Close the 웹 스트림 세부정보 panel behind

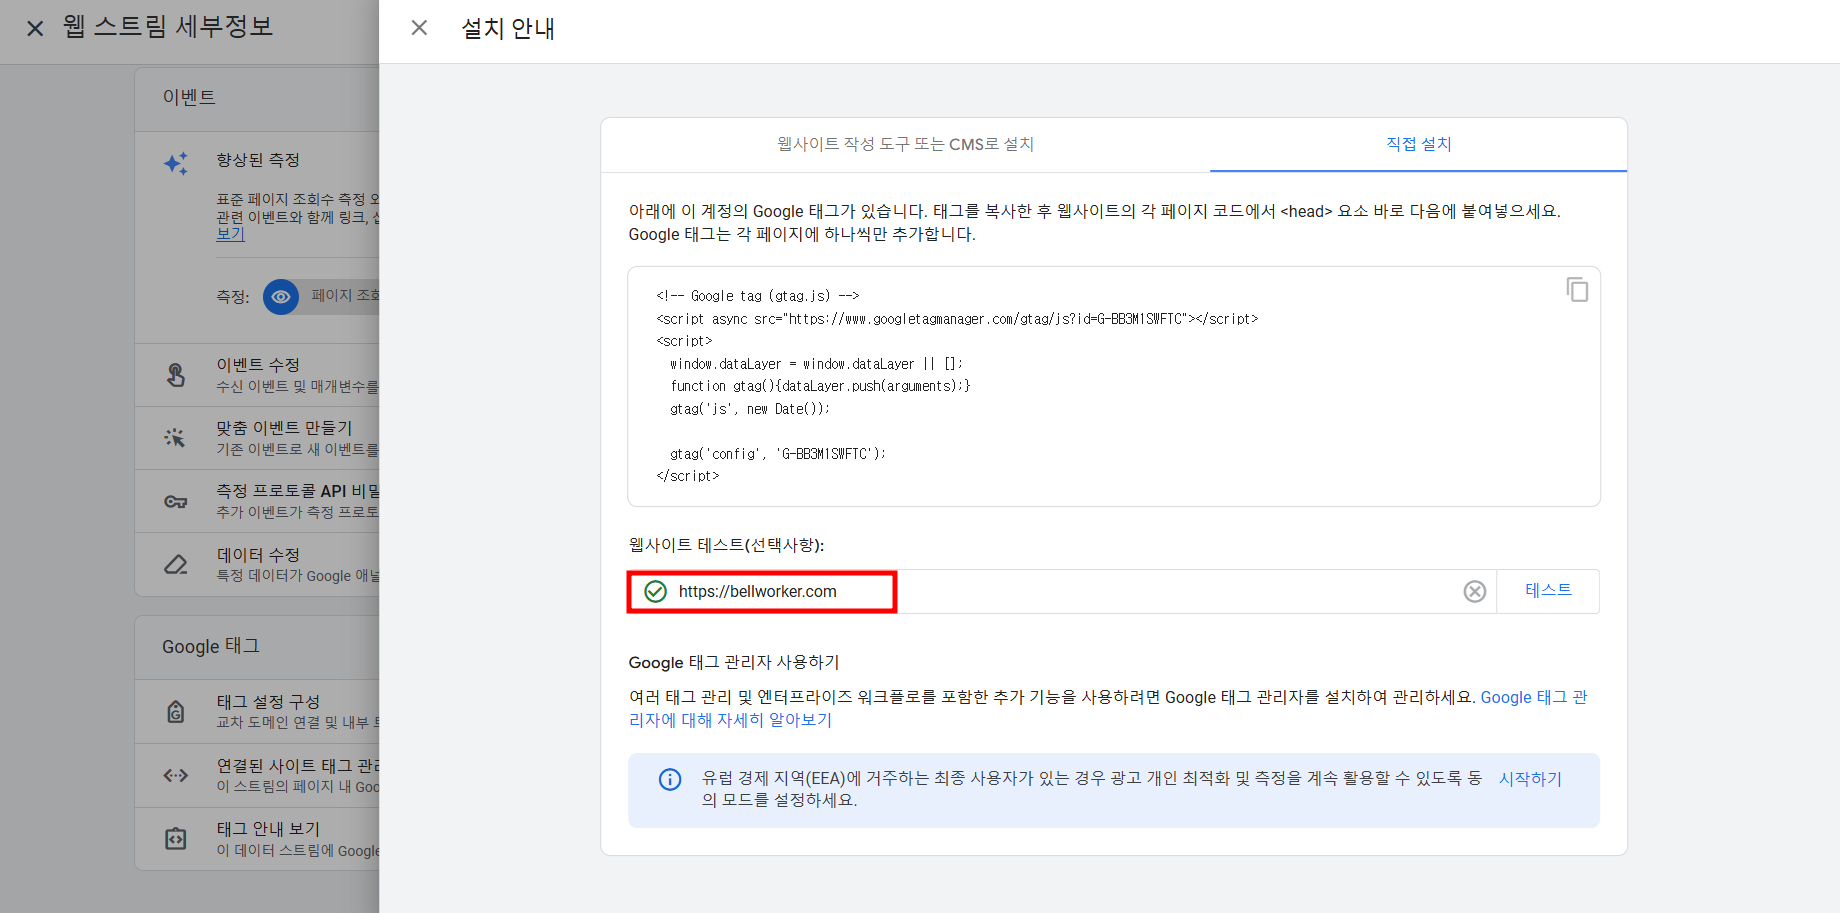tap(35, 28)
